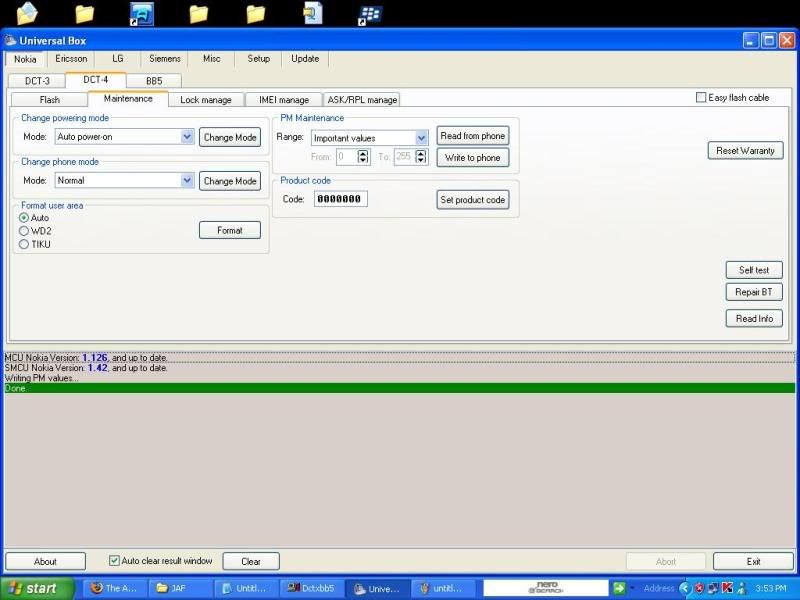Viewport: 800px width, 600px height.
Task: Open the blue square shortcut icon on the desktop
Action: (x=141, y=14)
